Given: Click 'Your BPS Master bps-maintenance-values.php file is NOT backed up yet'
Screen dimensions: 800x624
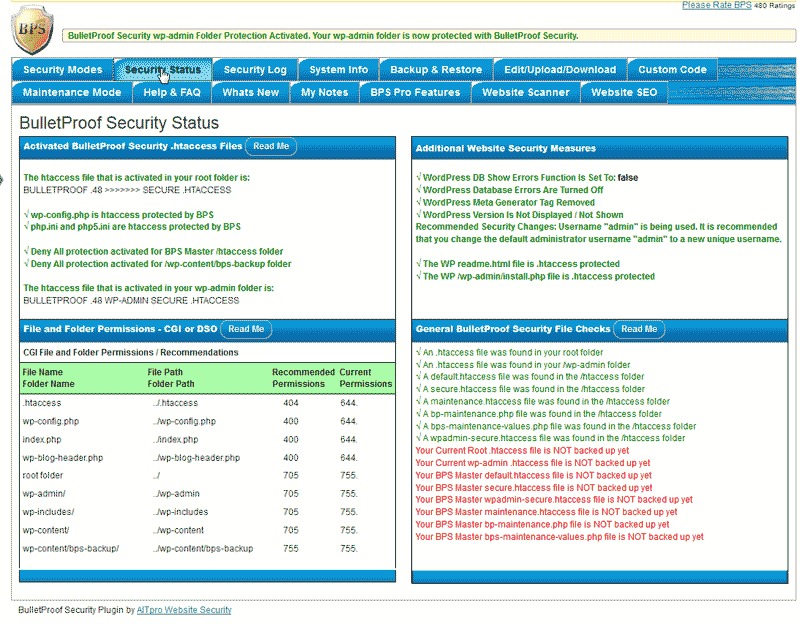Looking at the screenshot, I should (559, 537).
